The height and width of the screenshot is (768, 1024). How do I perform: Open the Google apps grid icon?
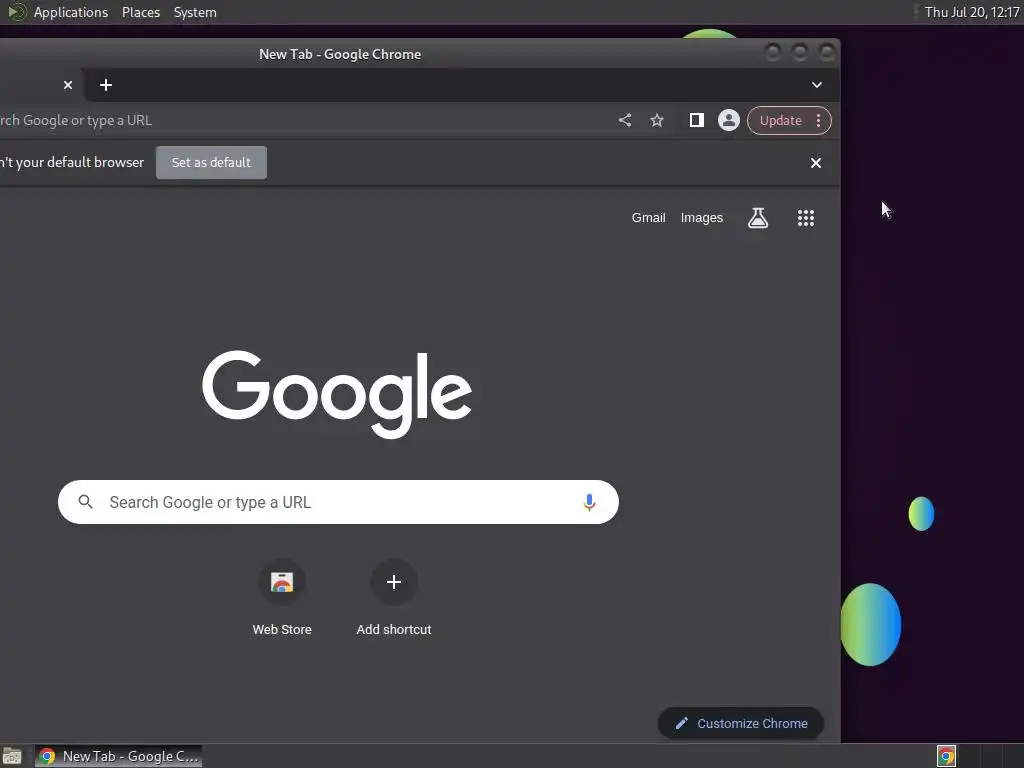tap(806, 218)
